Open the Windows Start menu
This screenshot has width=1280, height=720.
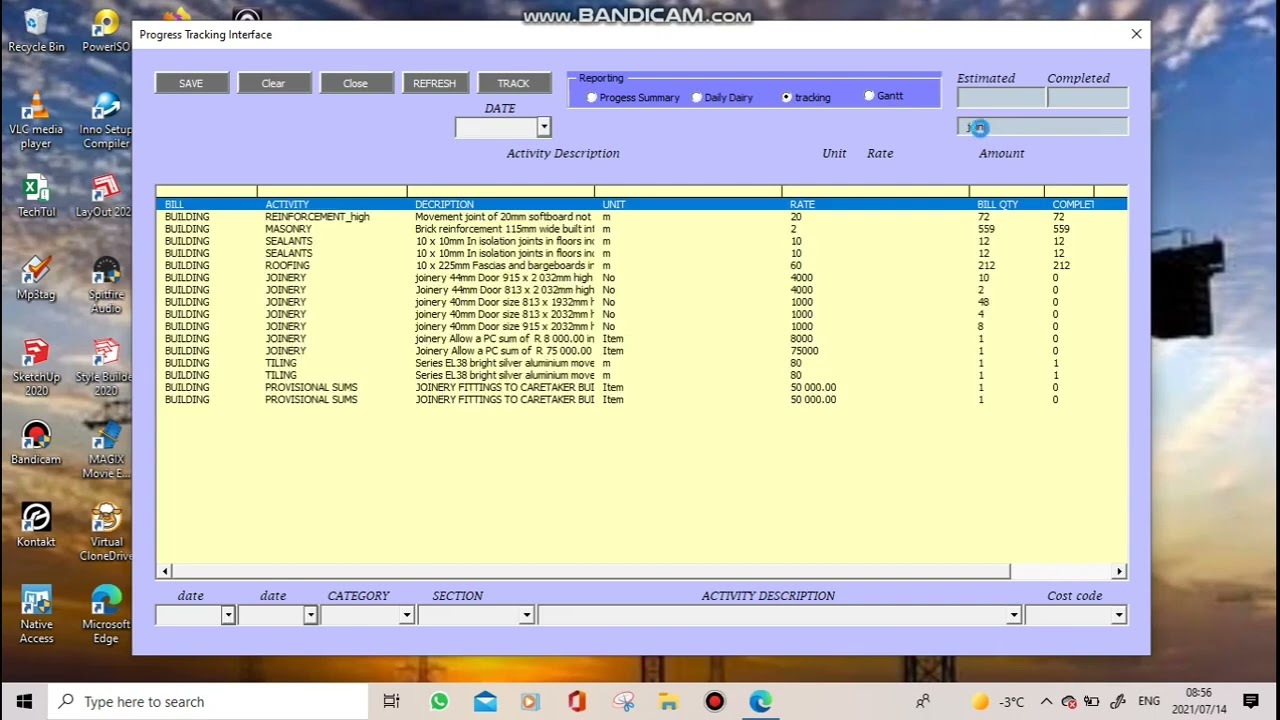[24, 701]
